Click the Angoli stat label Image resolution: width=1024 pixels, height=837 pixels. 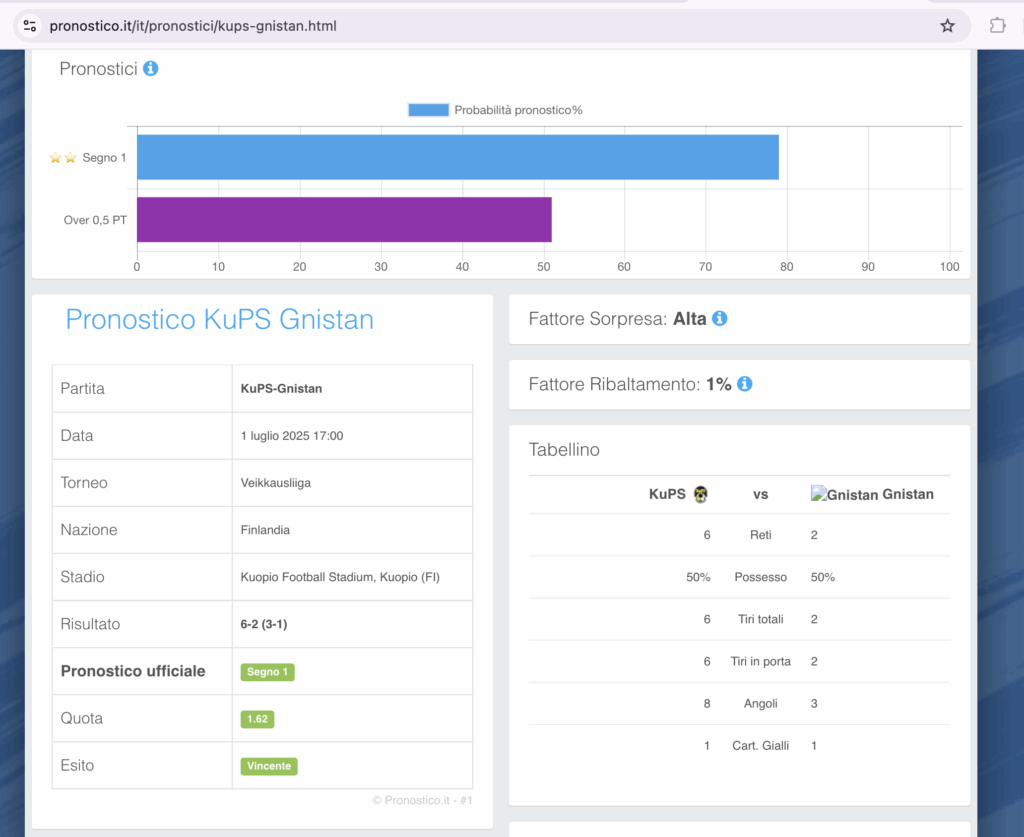(761, 704)
